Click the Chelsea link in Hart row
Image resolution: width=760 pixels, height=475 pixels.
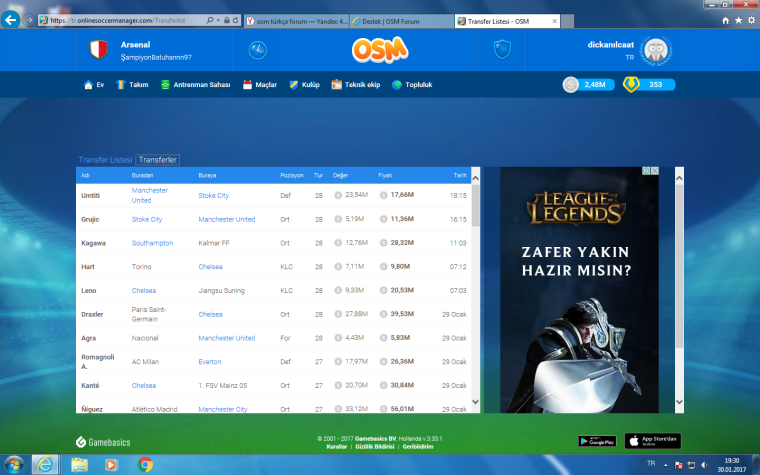210,267
